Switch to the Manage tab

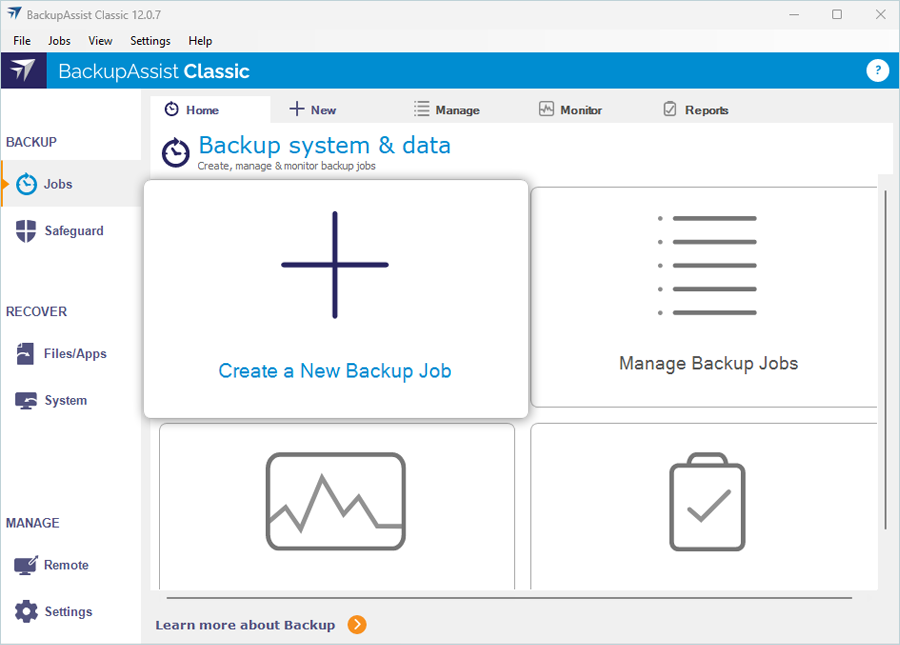pyautogui.click(x=447, y=110)
